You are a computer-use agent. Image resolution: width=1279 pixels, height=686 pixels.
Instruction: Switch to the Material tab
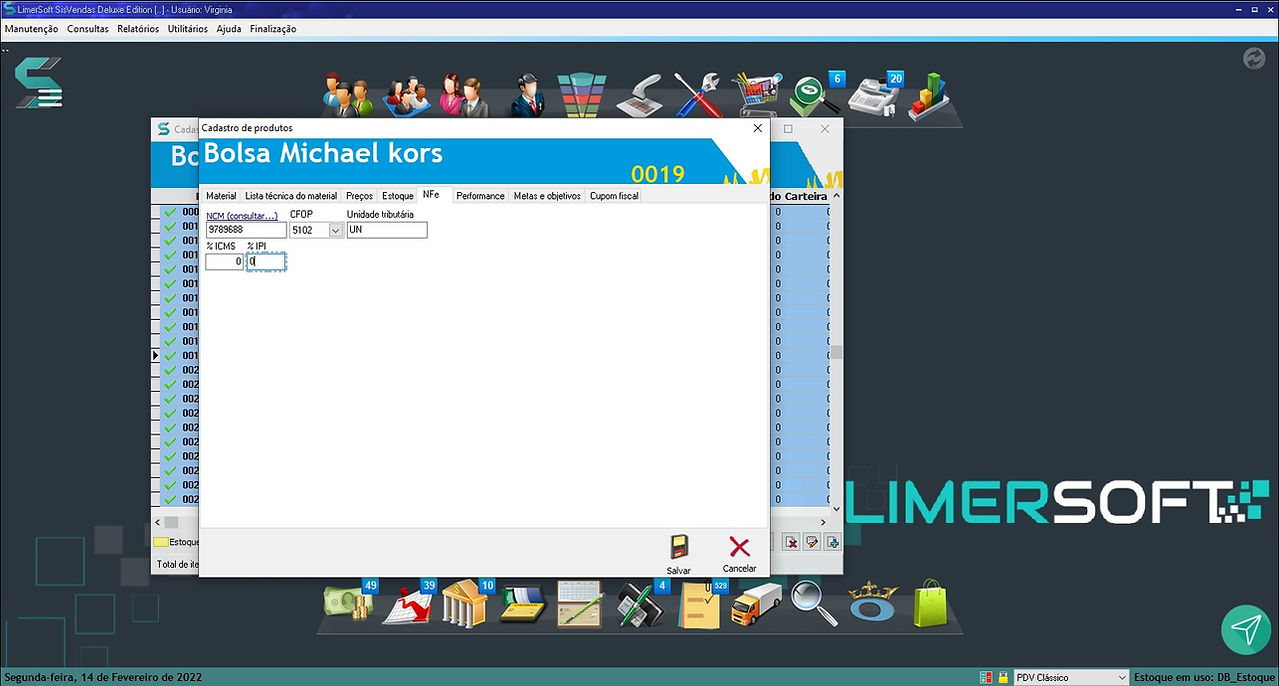click(221, 196)
